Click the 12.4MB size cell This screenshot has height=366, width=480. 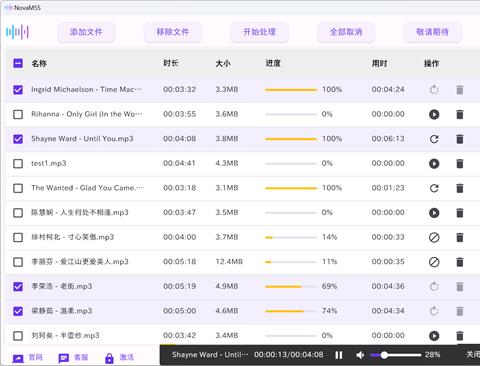pyautogui.click(x=229, y=262)
